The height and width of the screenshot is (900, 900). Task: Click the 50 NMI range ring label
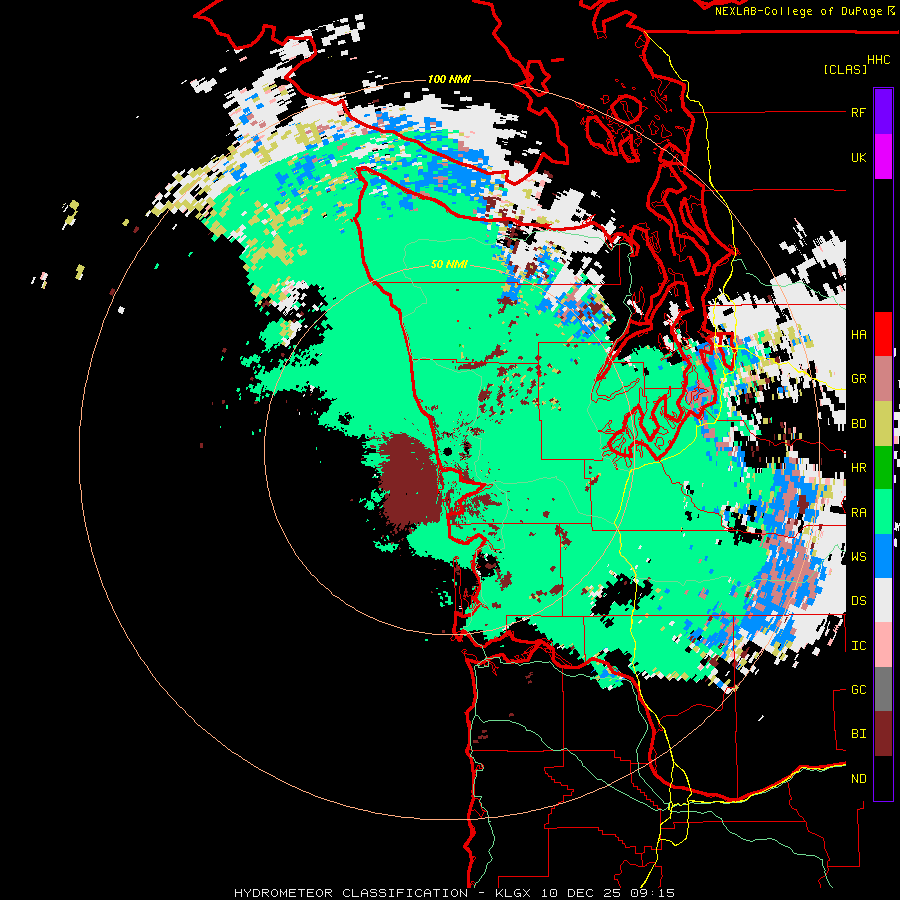point(449,265)
